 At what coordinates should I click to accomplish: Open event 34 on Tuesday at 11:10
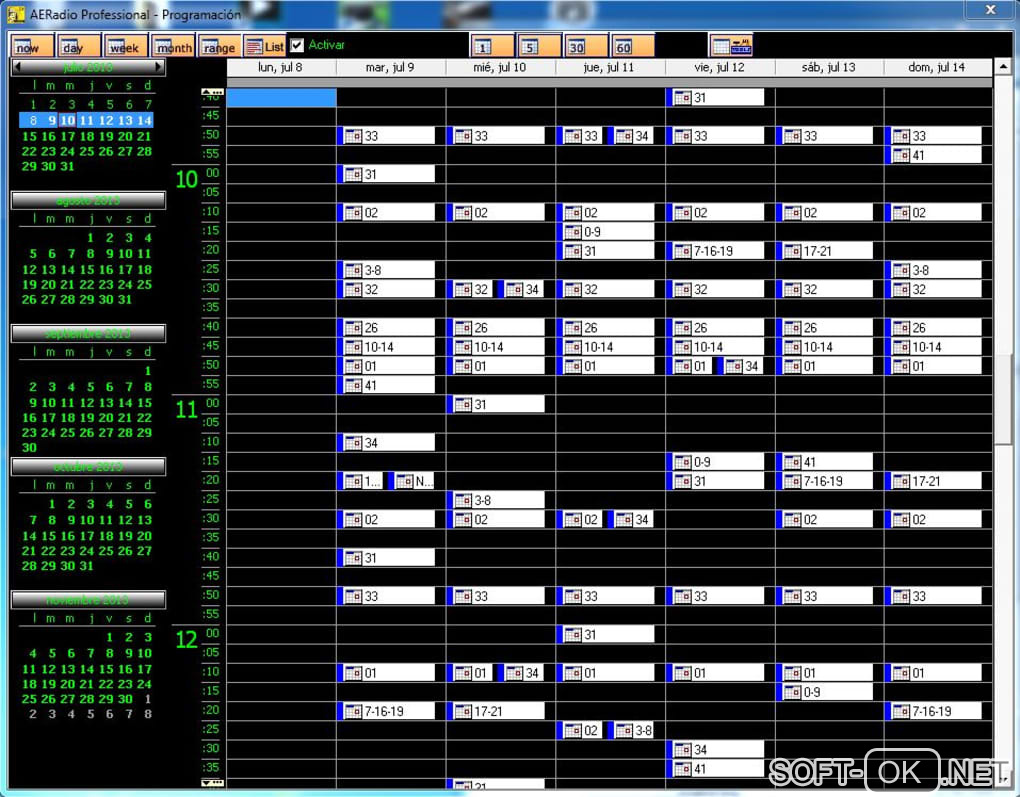tap(386, 443)
